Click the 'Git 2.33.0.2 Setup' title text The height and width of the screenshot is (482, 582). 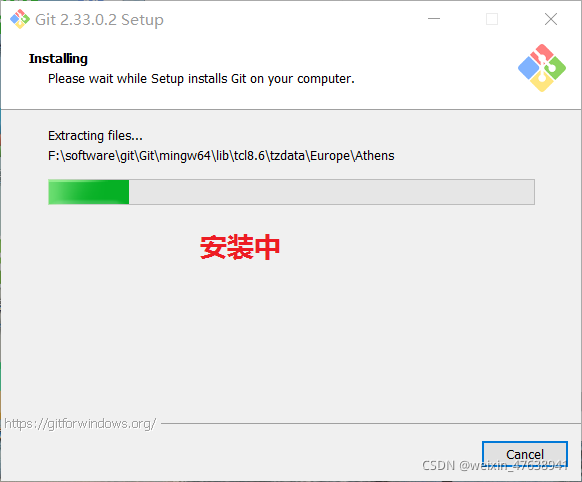click(x=99, y=20)
